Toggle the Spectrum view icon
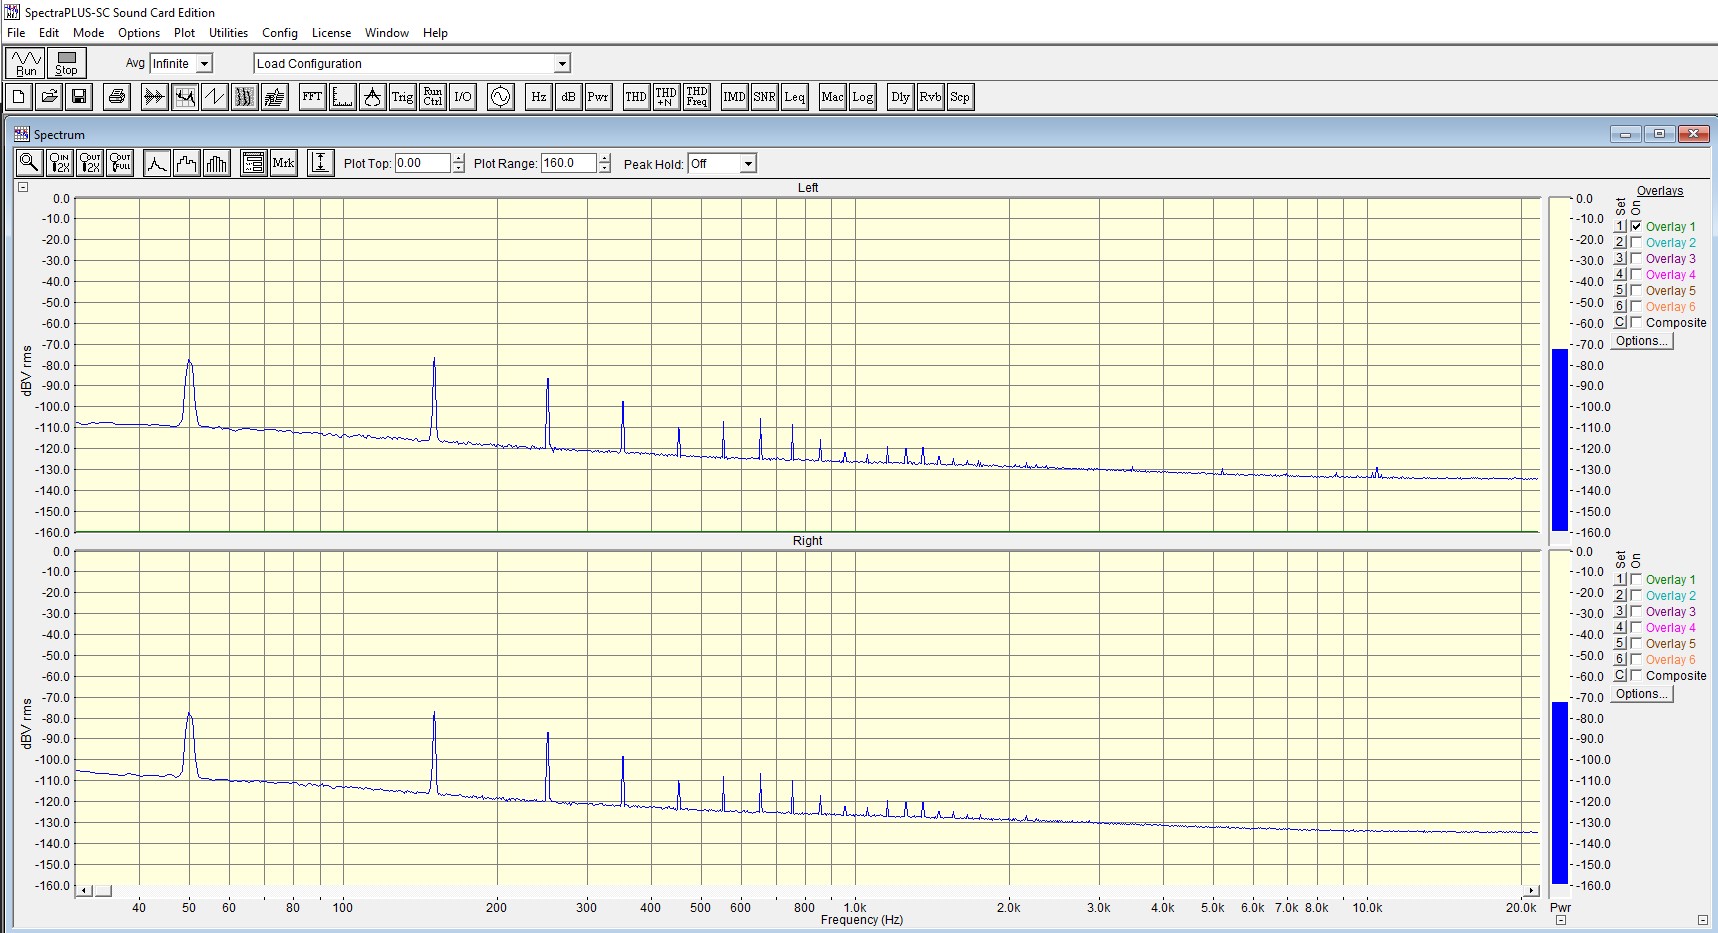1718x933 pixels. tap(184, 97)
